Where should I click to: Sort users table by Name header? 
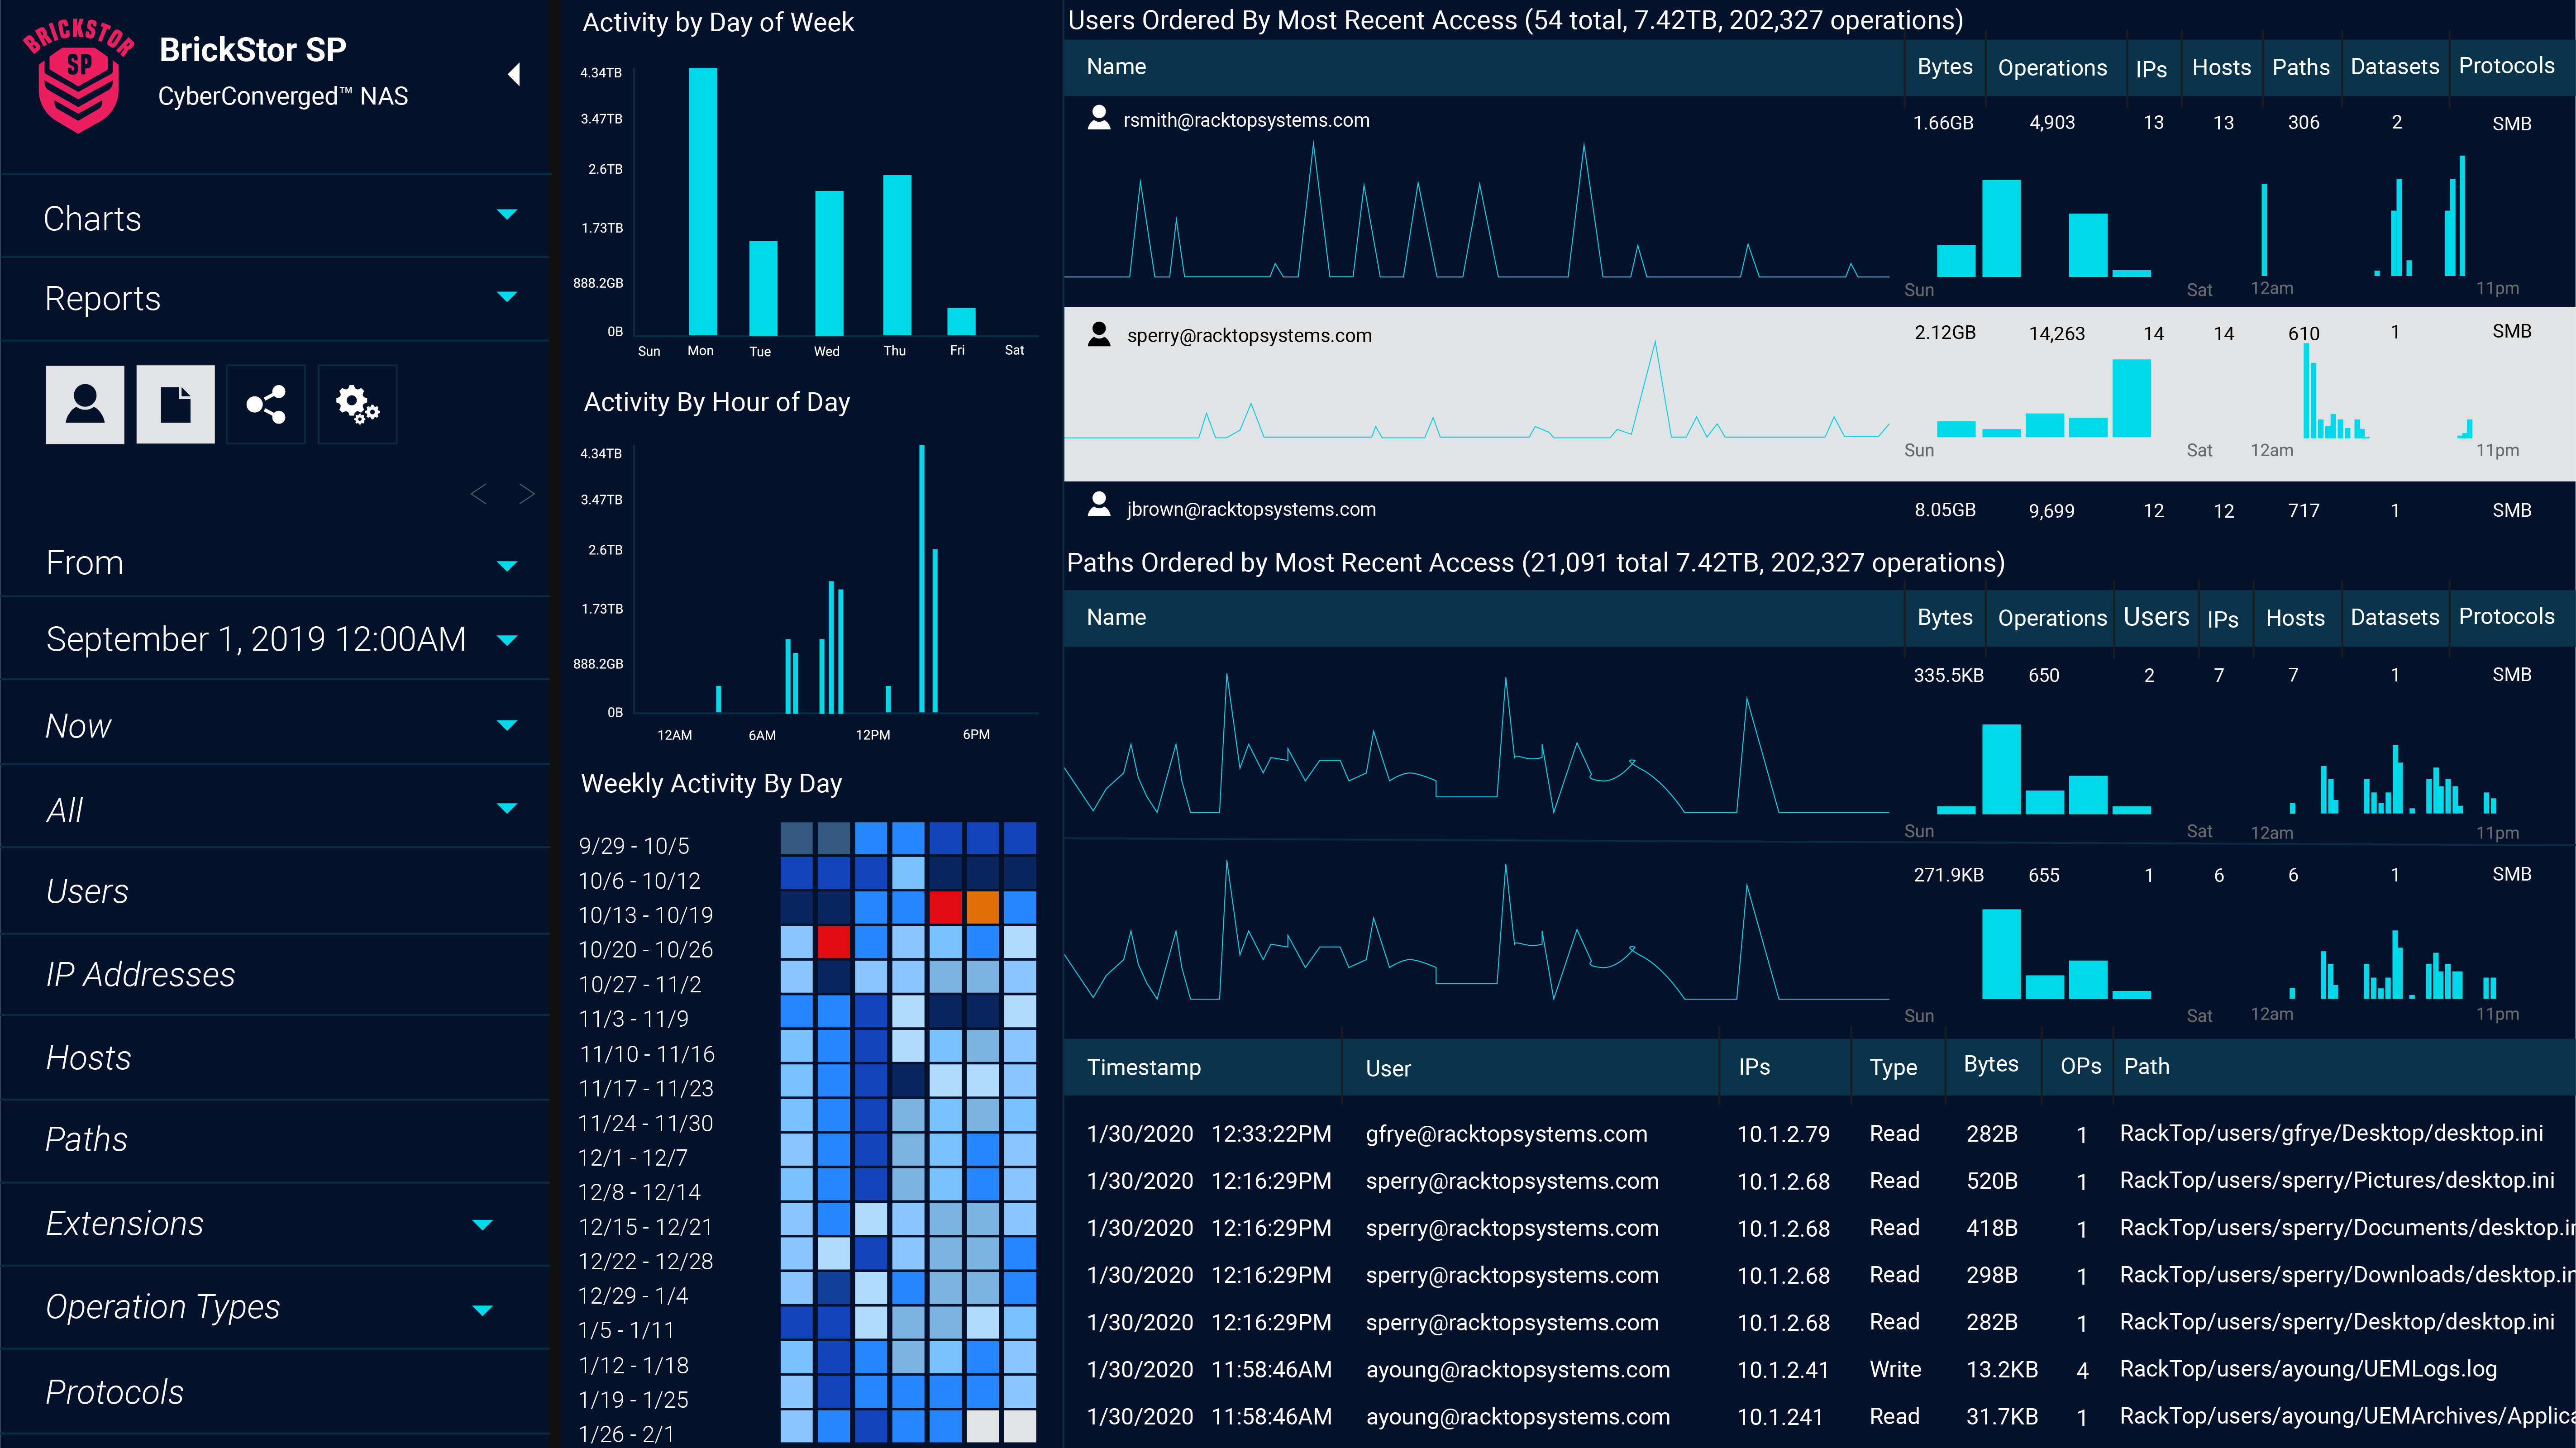1116,67
